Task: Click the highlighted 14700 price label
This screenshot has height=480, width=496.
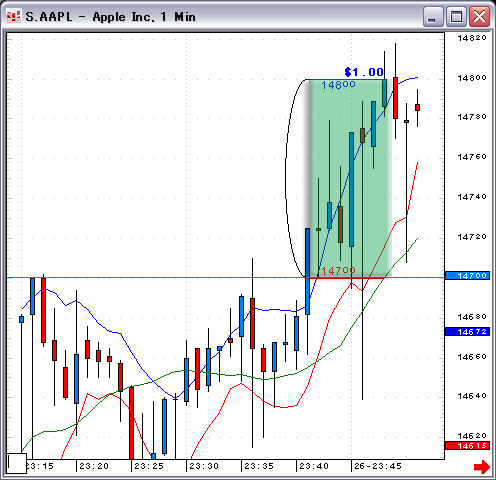Action: pos(467,276)
